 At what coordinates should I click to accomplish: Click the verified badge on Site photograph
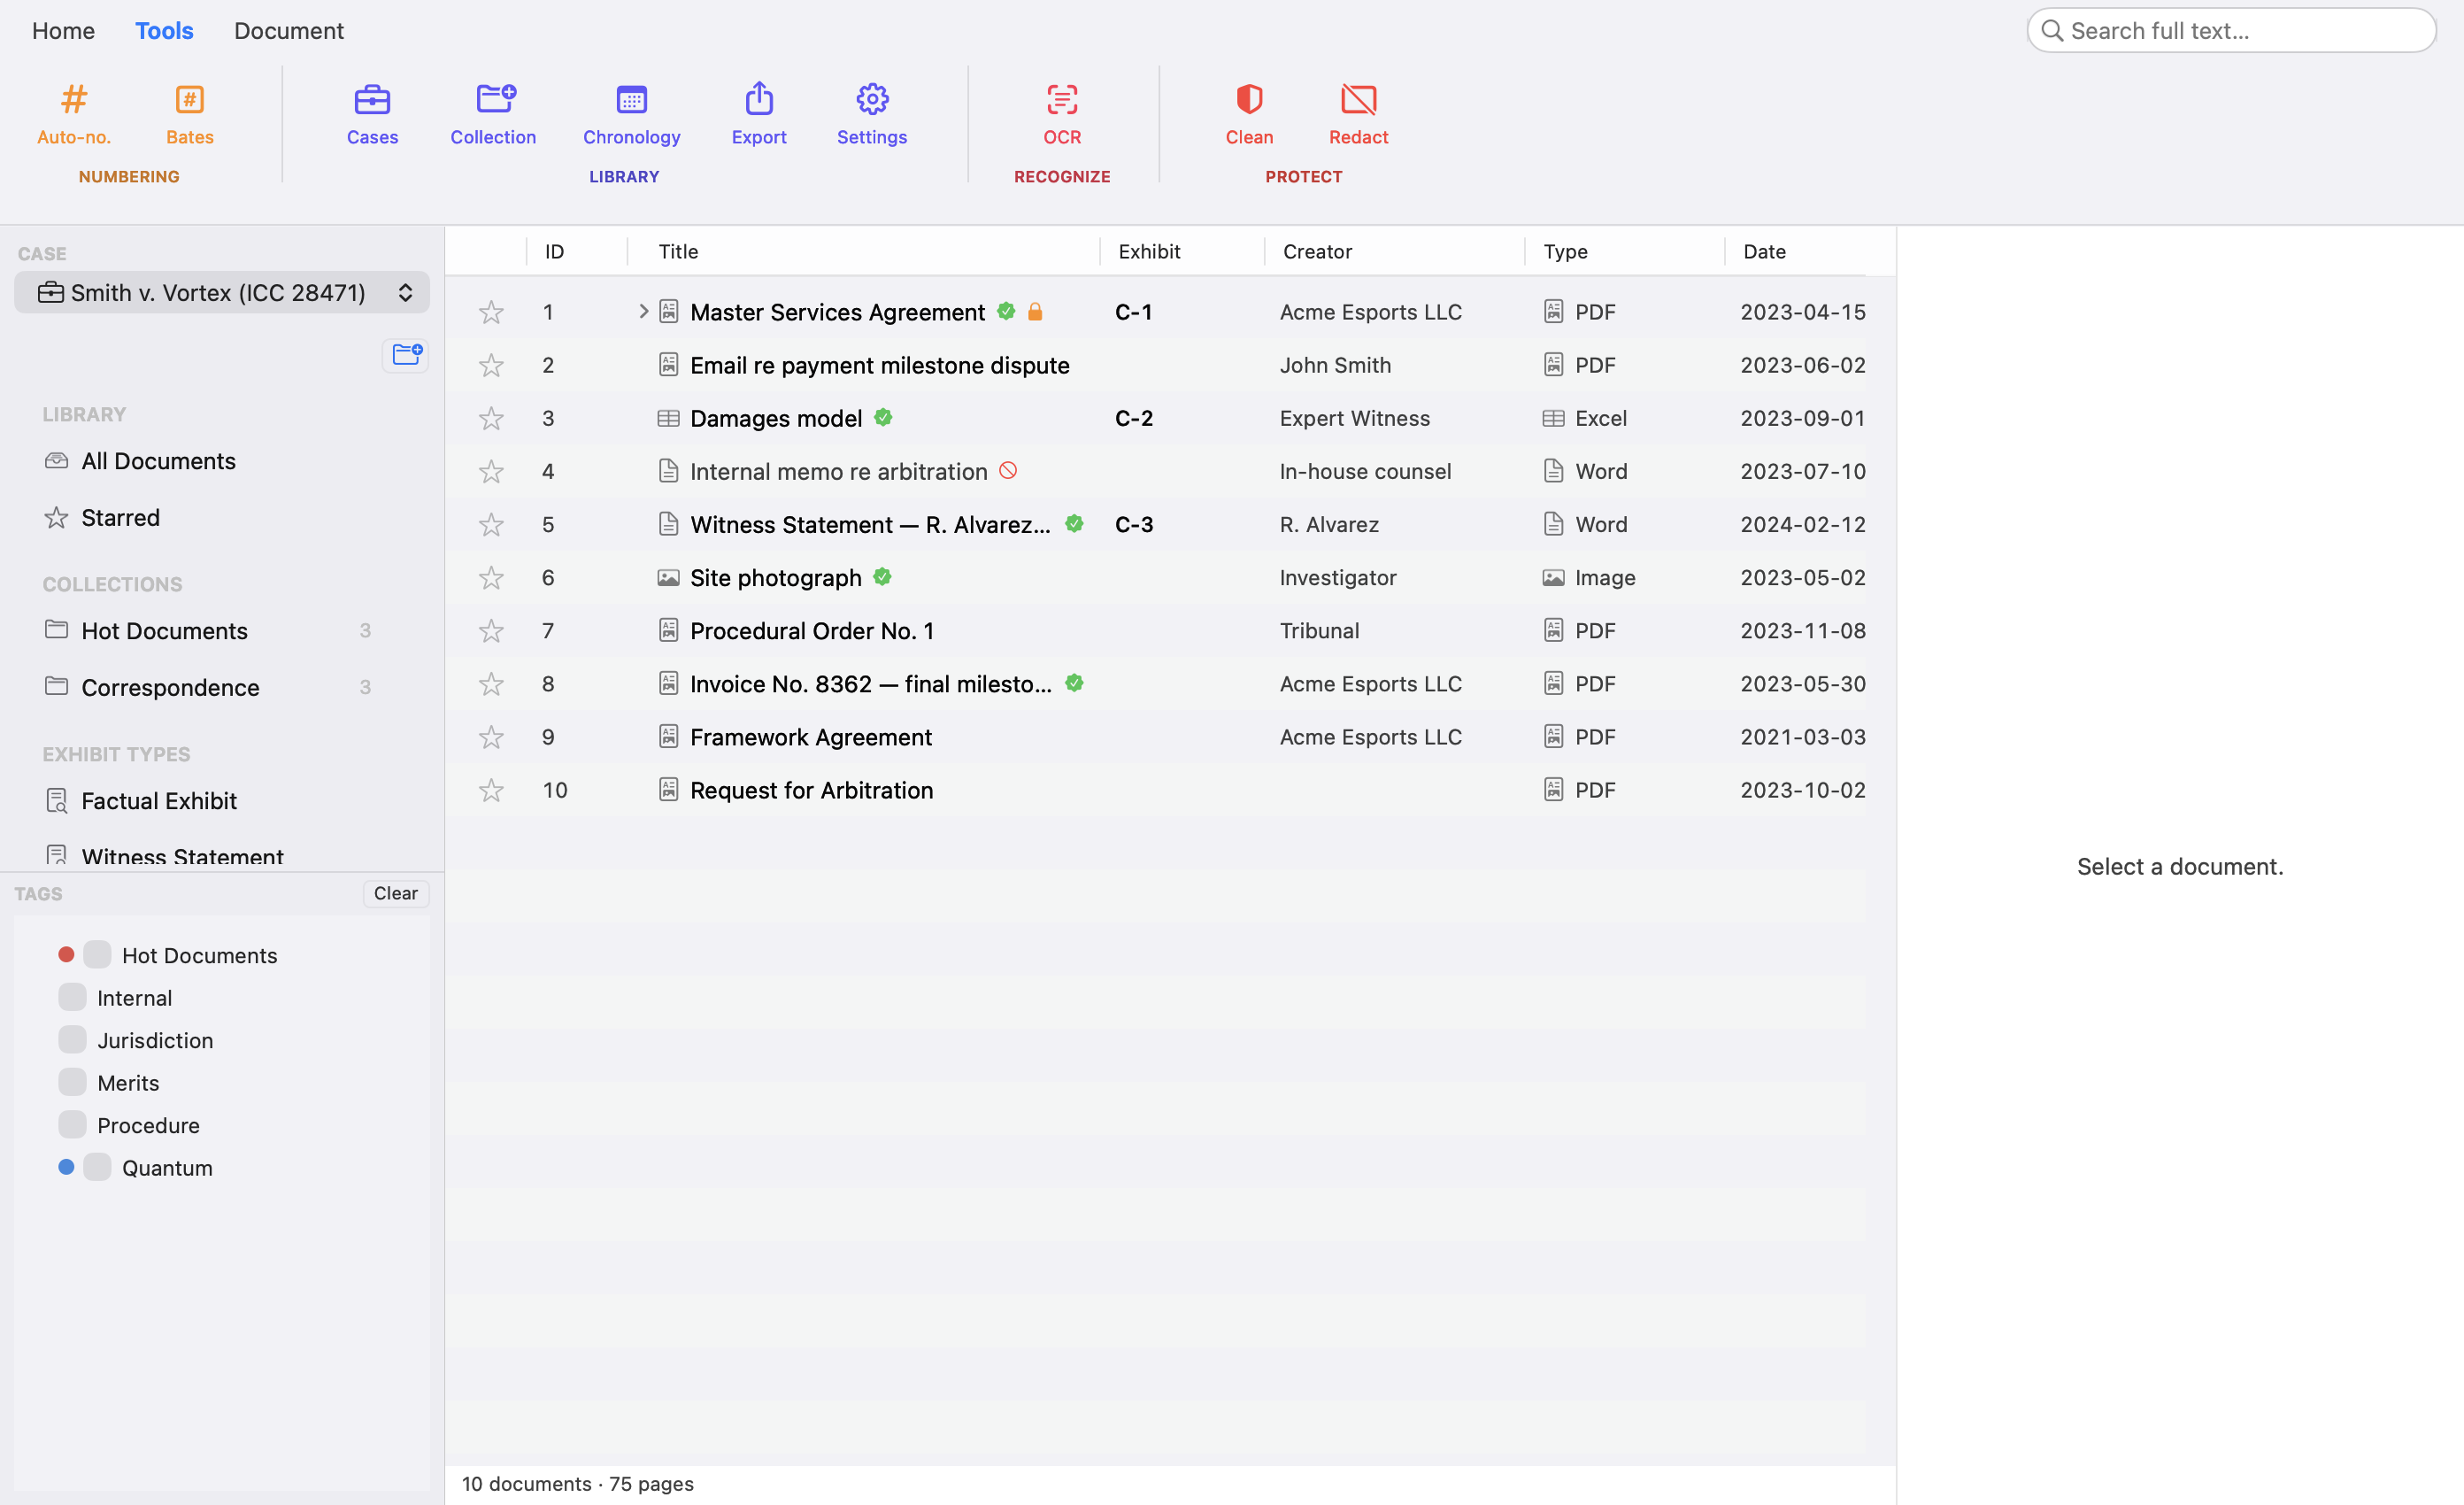882,577
